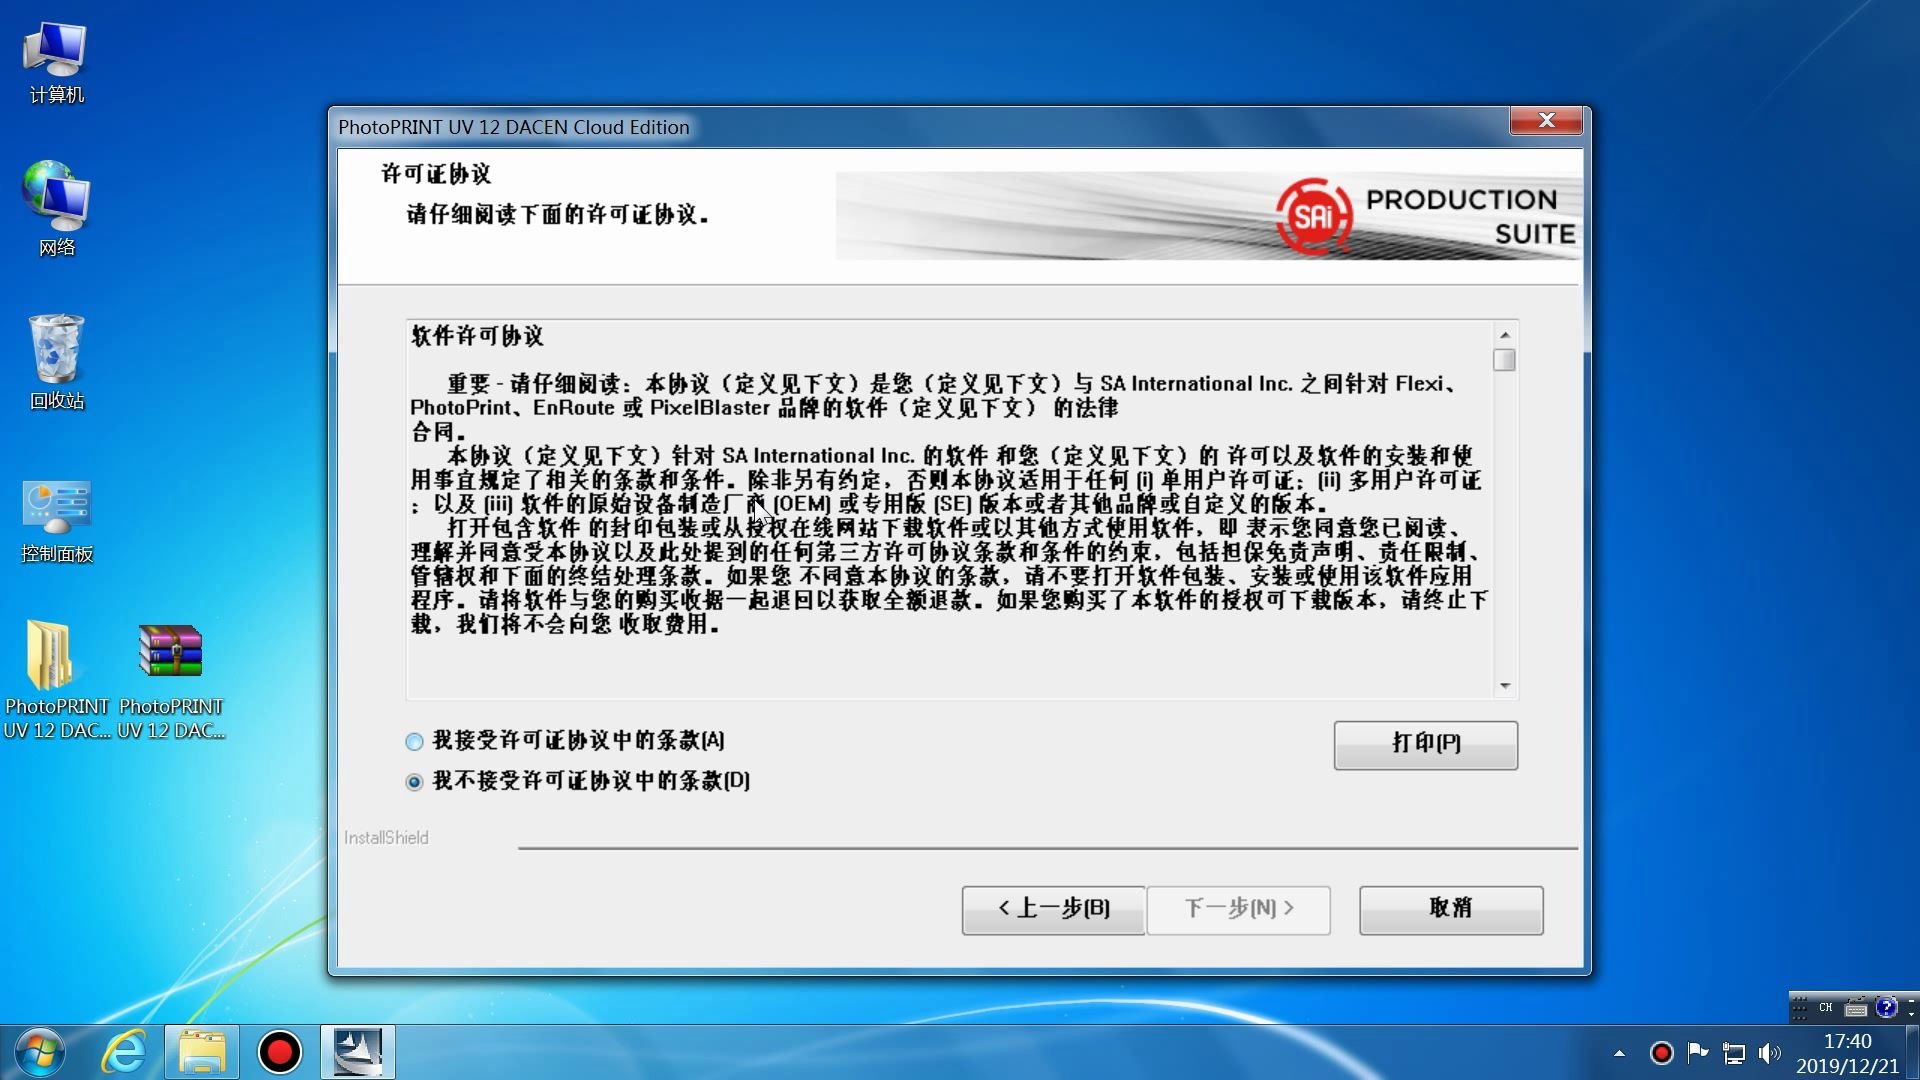The height and width of the screenshot is (1080, 1920).
Task: Close the PhotoPRINT installer window
Action: 1546,121
